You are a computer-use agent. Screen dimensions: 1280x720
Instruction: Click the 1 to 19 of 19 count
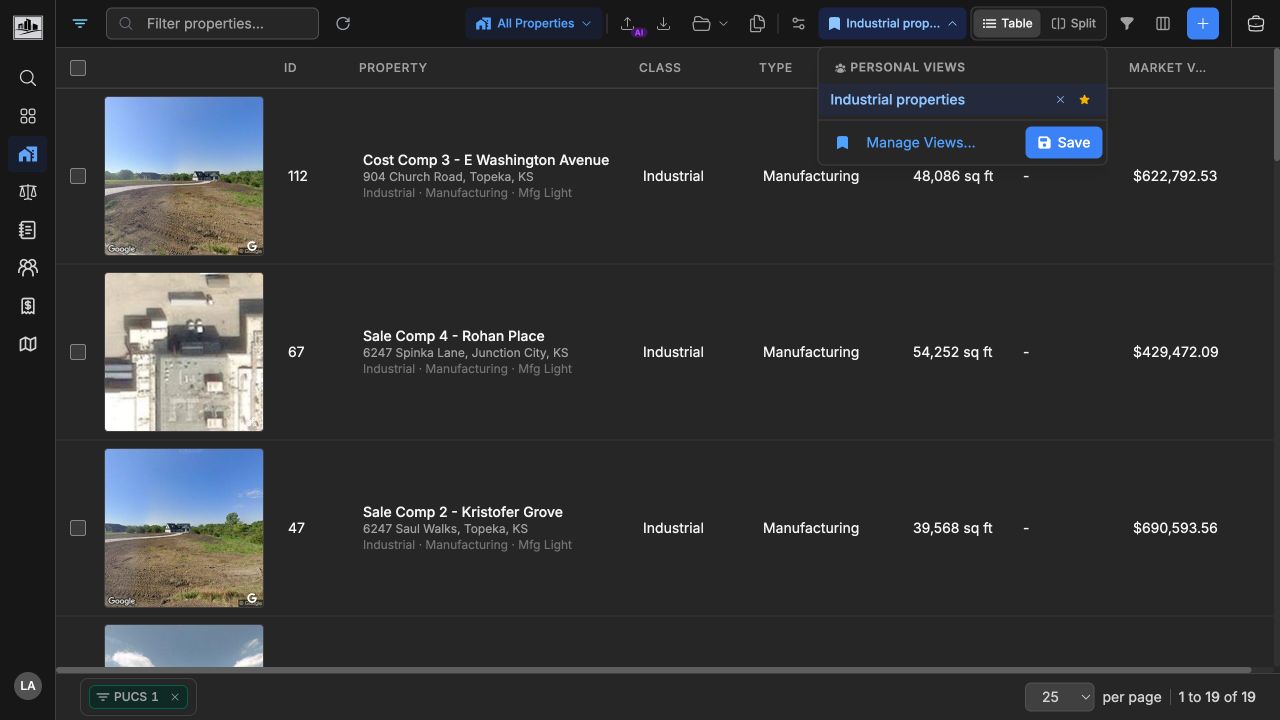tap(1216, 697)
